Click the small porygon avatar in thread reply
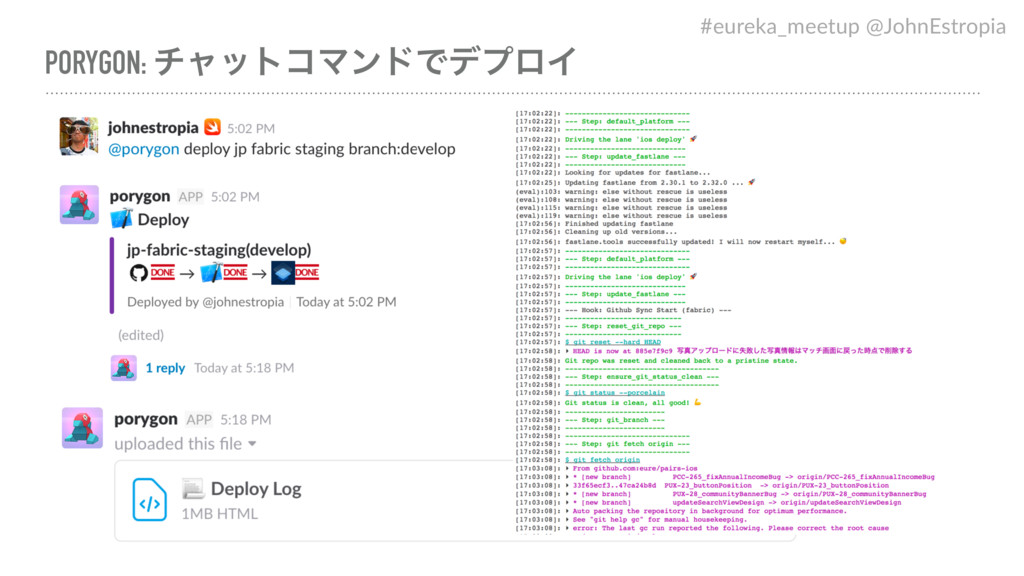Viewport: 1024px width, 576px height. click(123, 368)
